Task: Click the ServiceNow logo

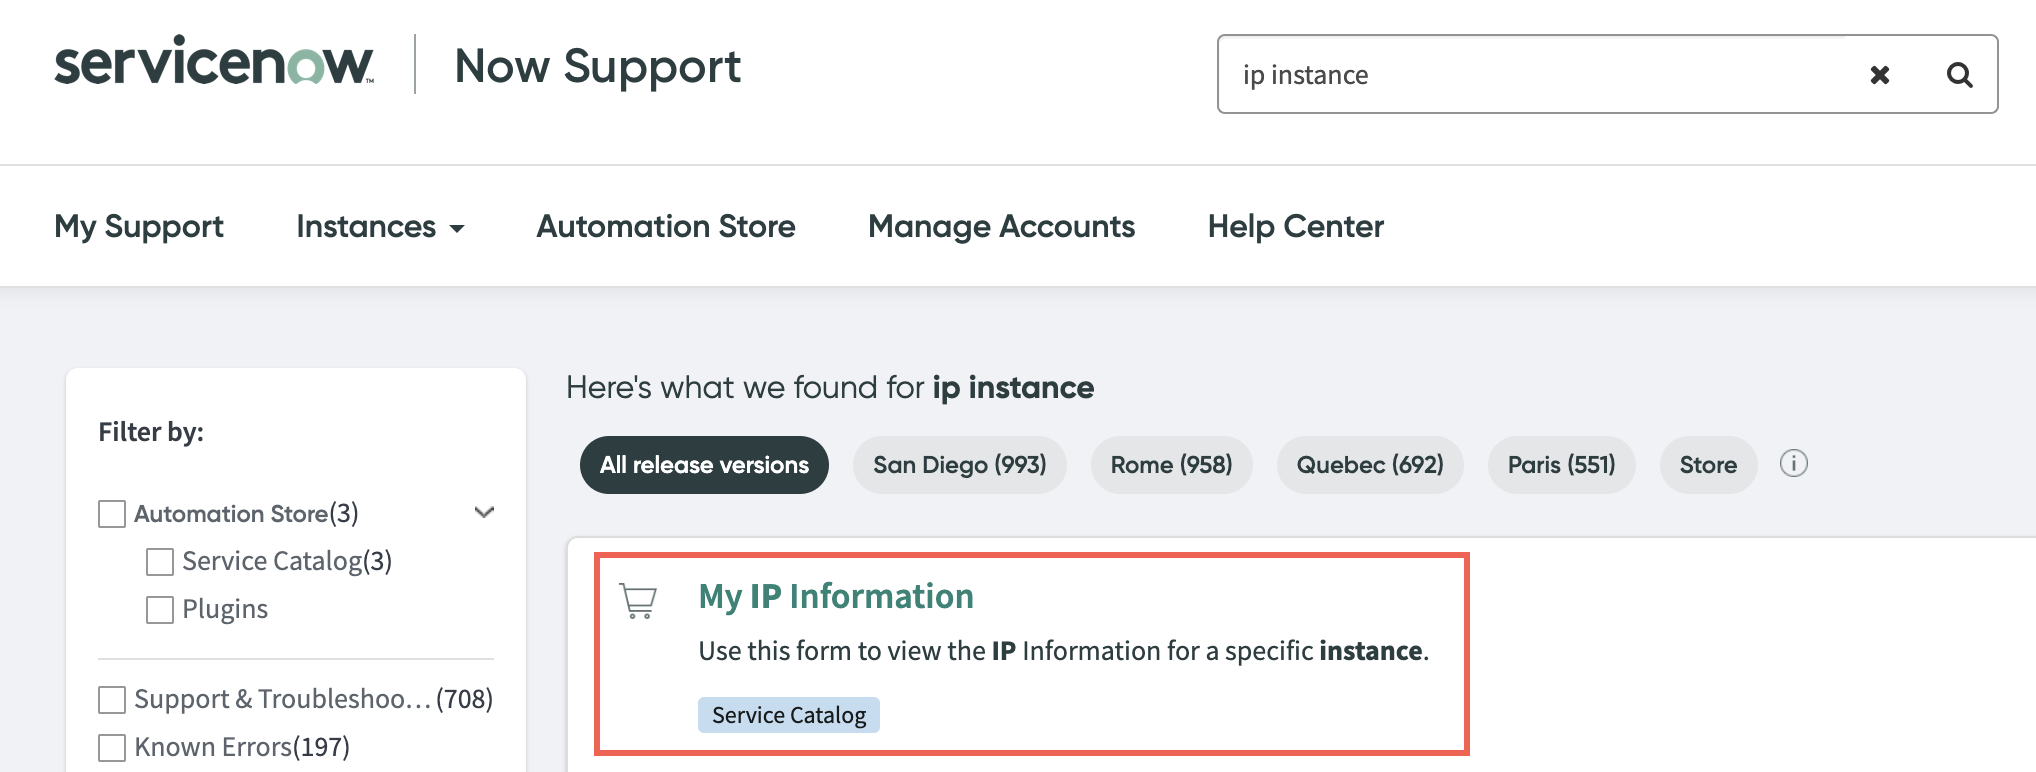Action: [214, 62]
